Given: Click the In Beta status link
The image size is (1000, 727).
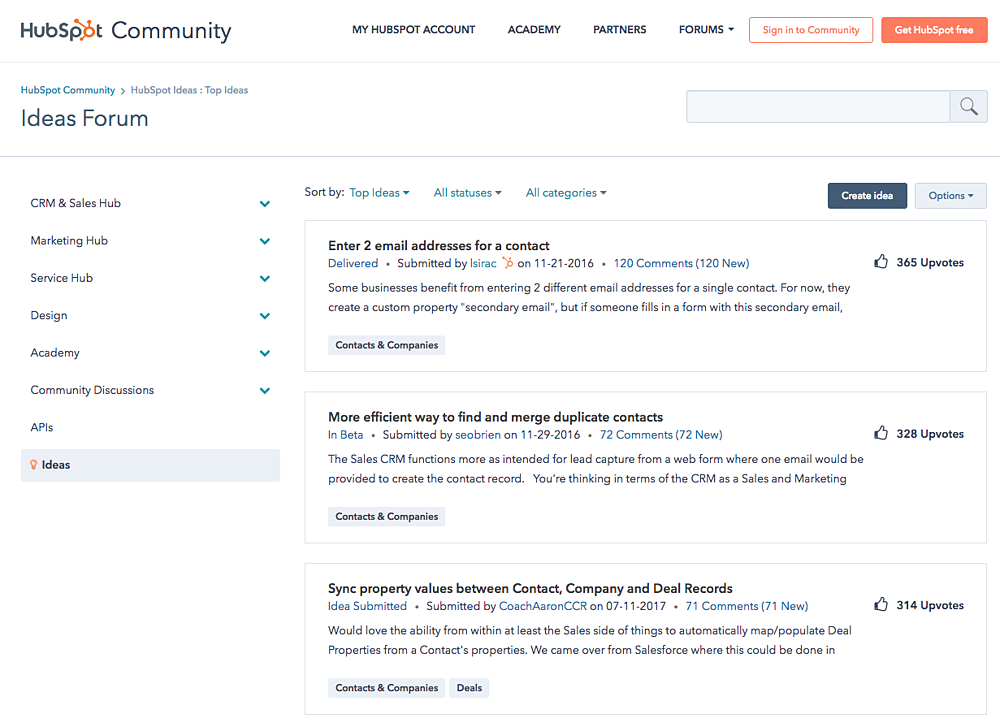Looking at the screenshot, I should tap(345, 435).
